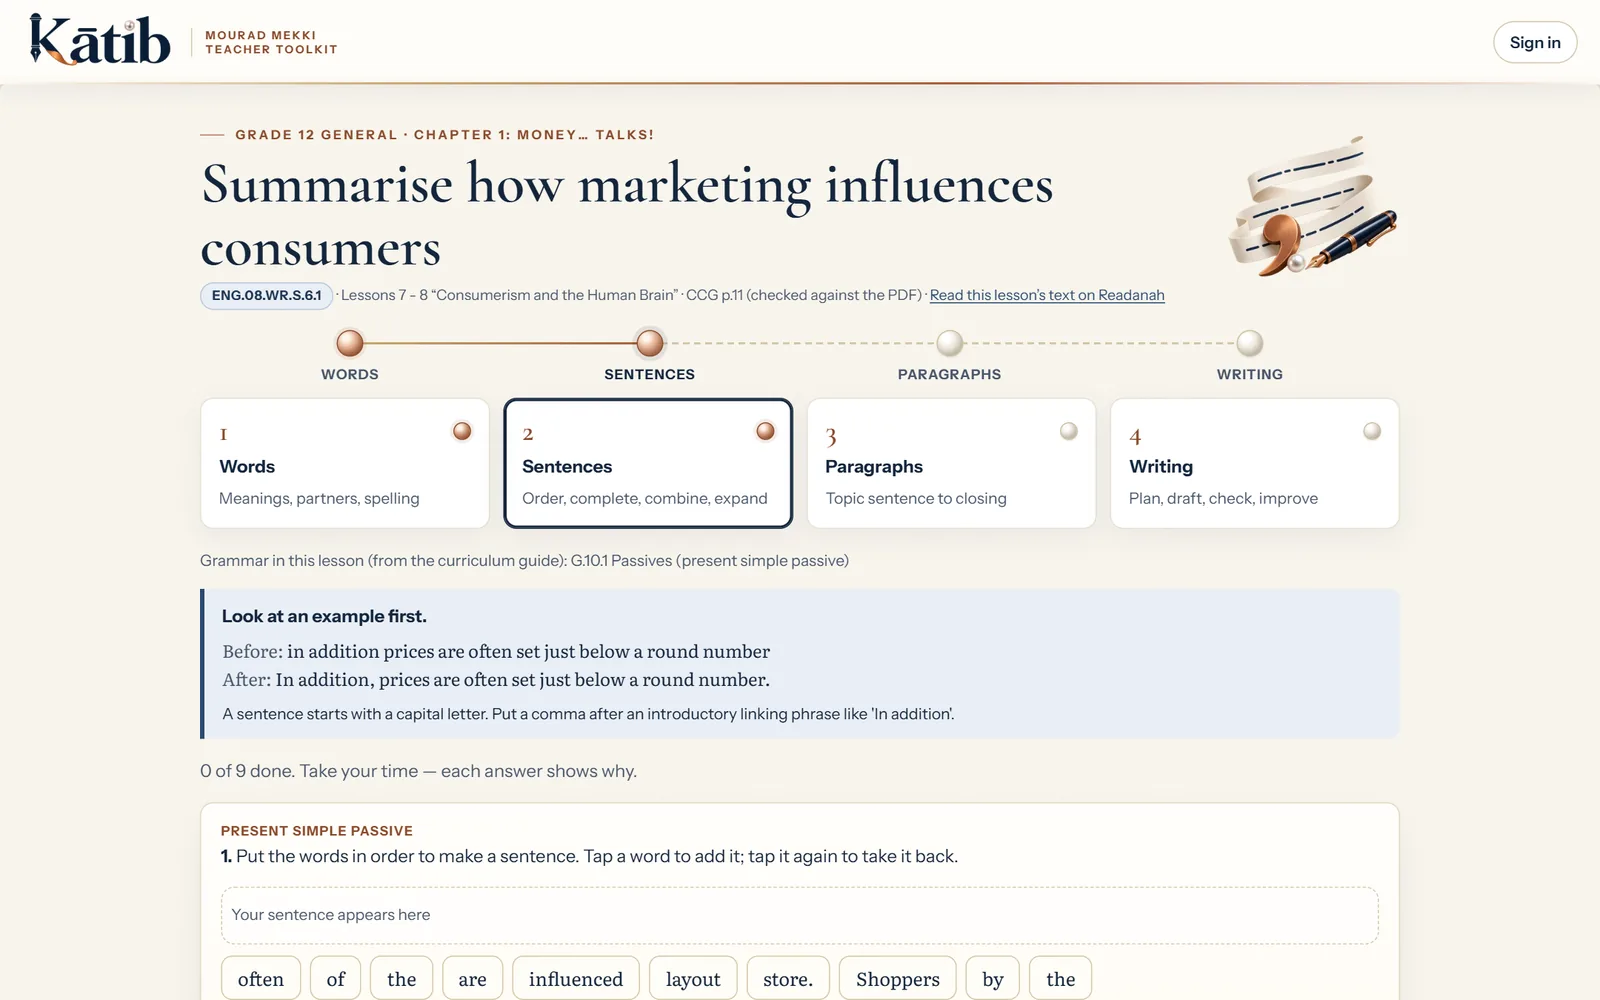Open the Readanah lesson text link
Viewport: 1600px width, 1000px height.
[1047, 295]
